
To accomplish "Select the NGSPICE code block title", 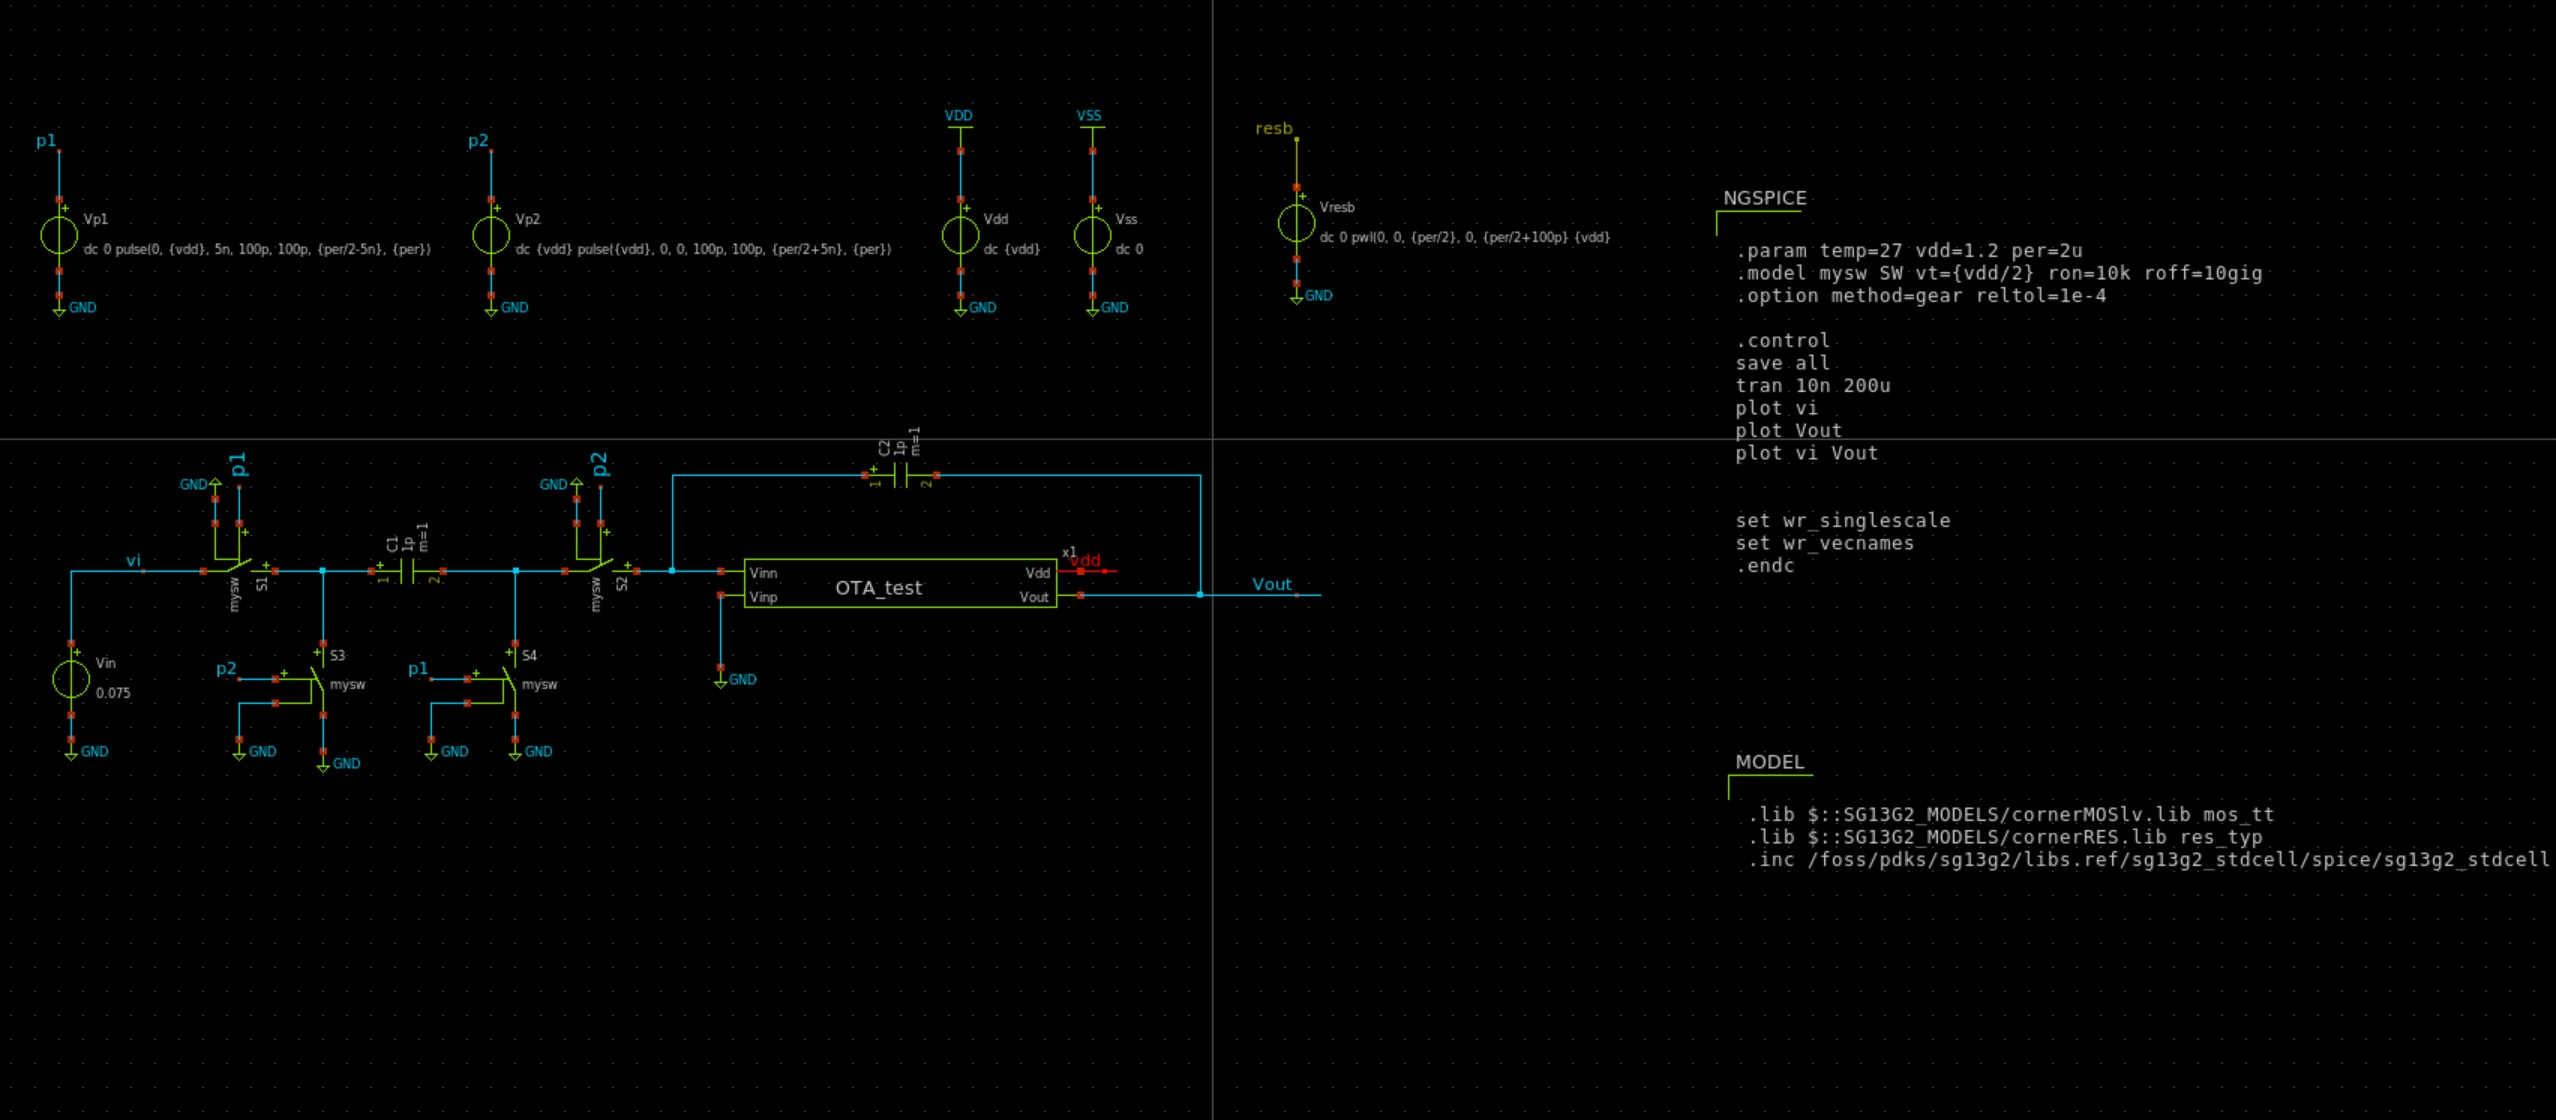I will pyautogui.click(x=1764, y=198).
